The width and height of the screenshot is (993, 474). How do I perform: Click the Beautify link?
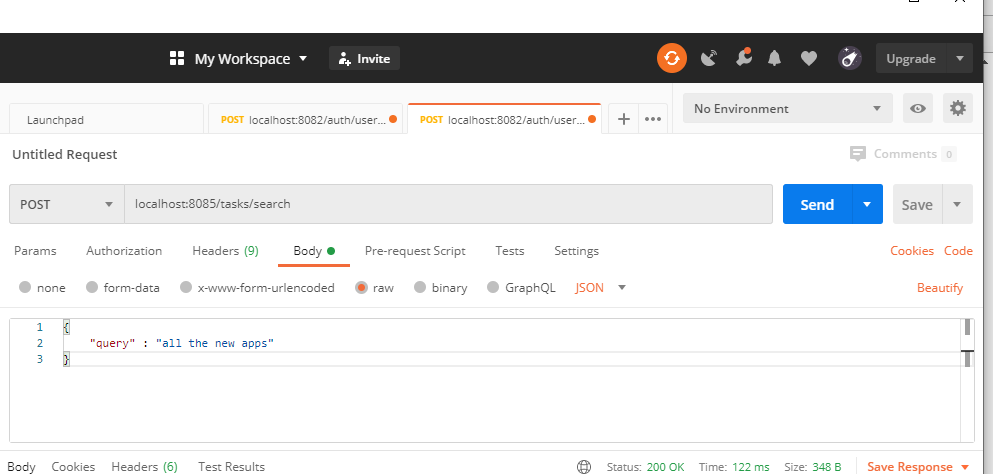tap(940, 288)
